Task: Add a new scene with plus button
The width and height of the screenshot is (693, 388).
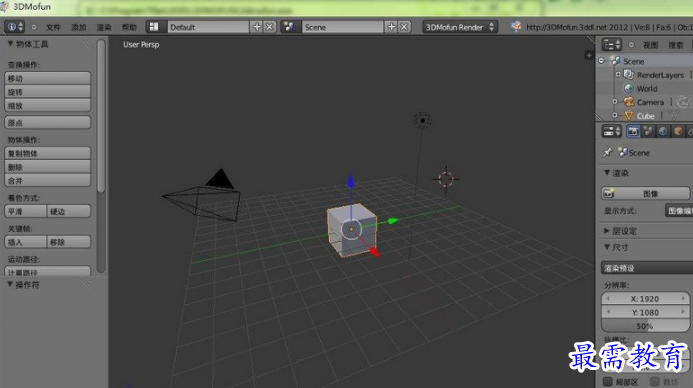Action: pos(391,27)
